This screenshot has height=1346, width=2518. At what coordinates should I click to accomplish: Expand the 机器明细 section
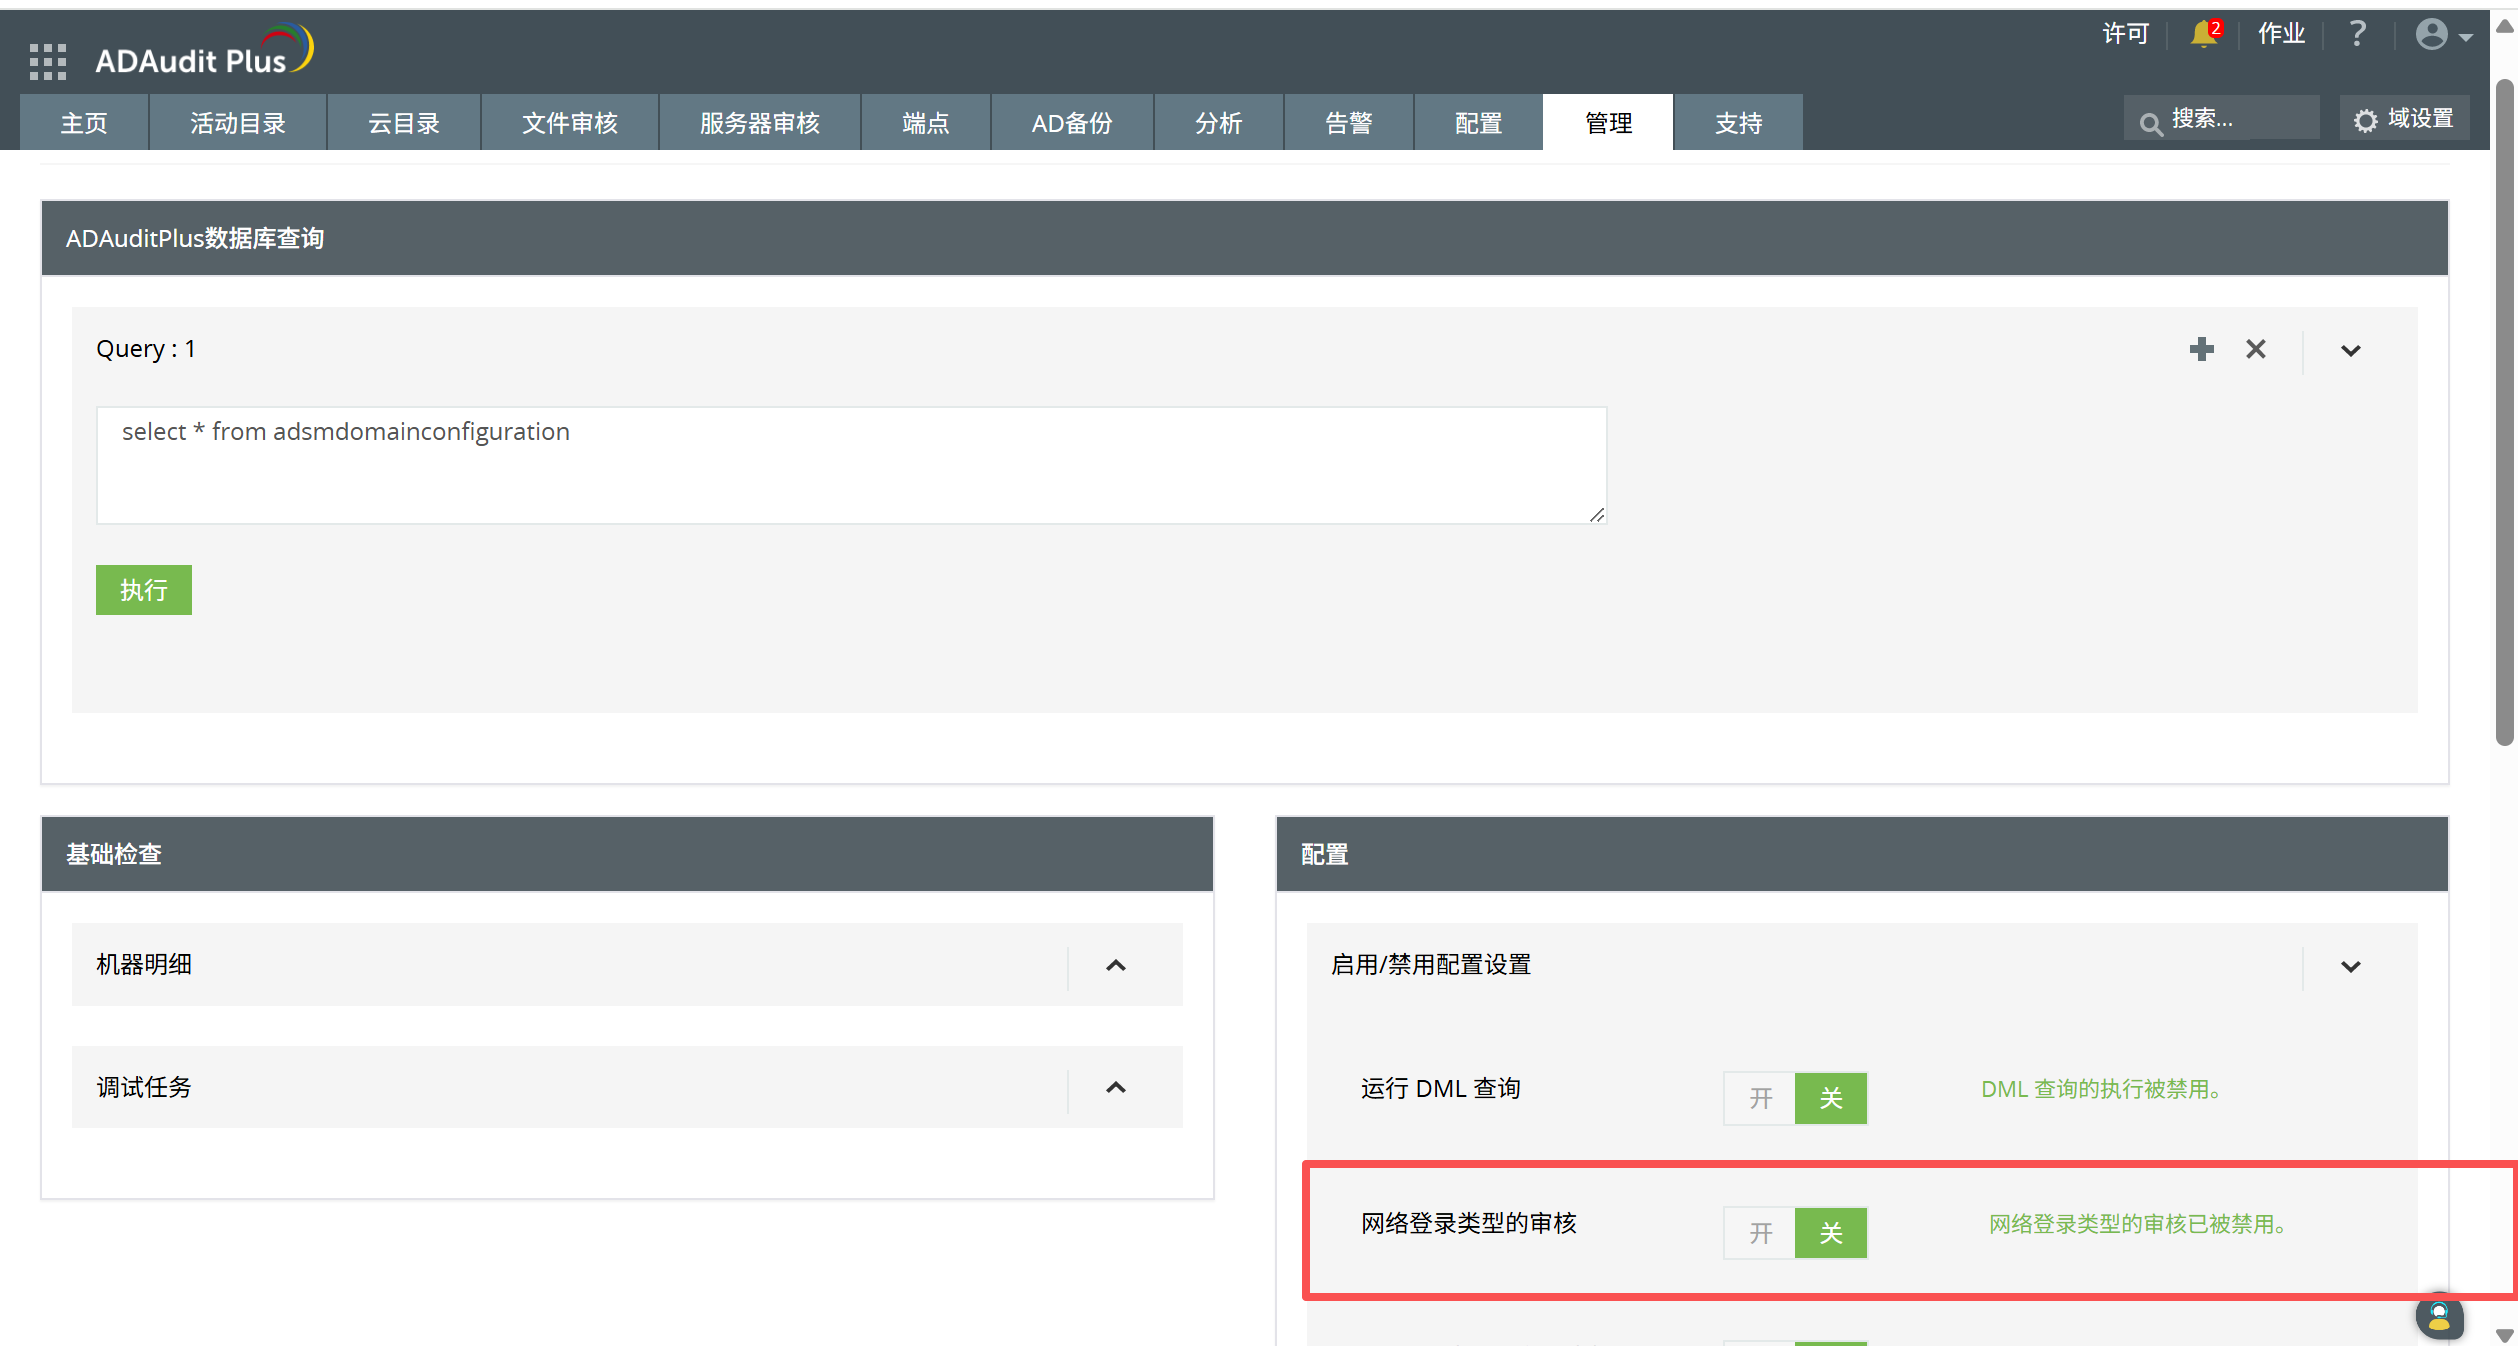tap(1115, 965)
